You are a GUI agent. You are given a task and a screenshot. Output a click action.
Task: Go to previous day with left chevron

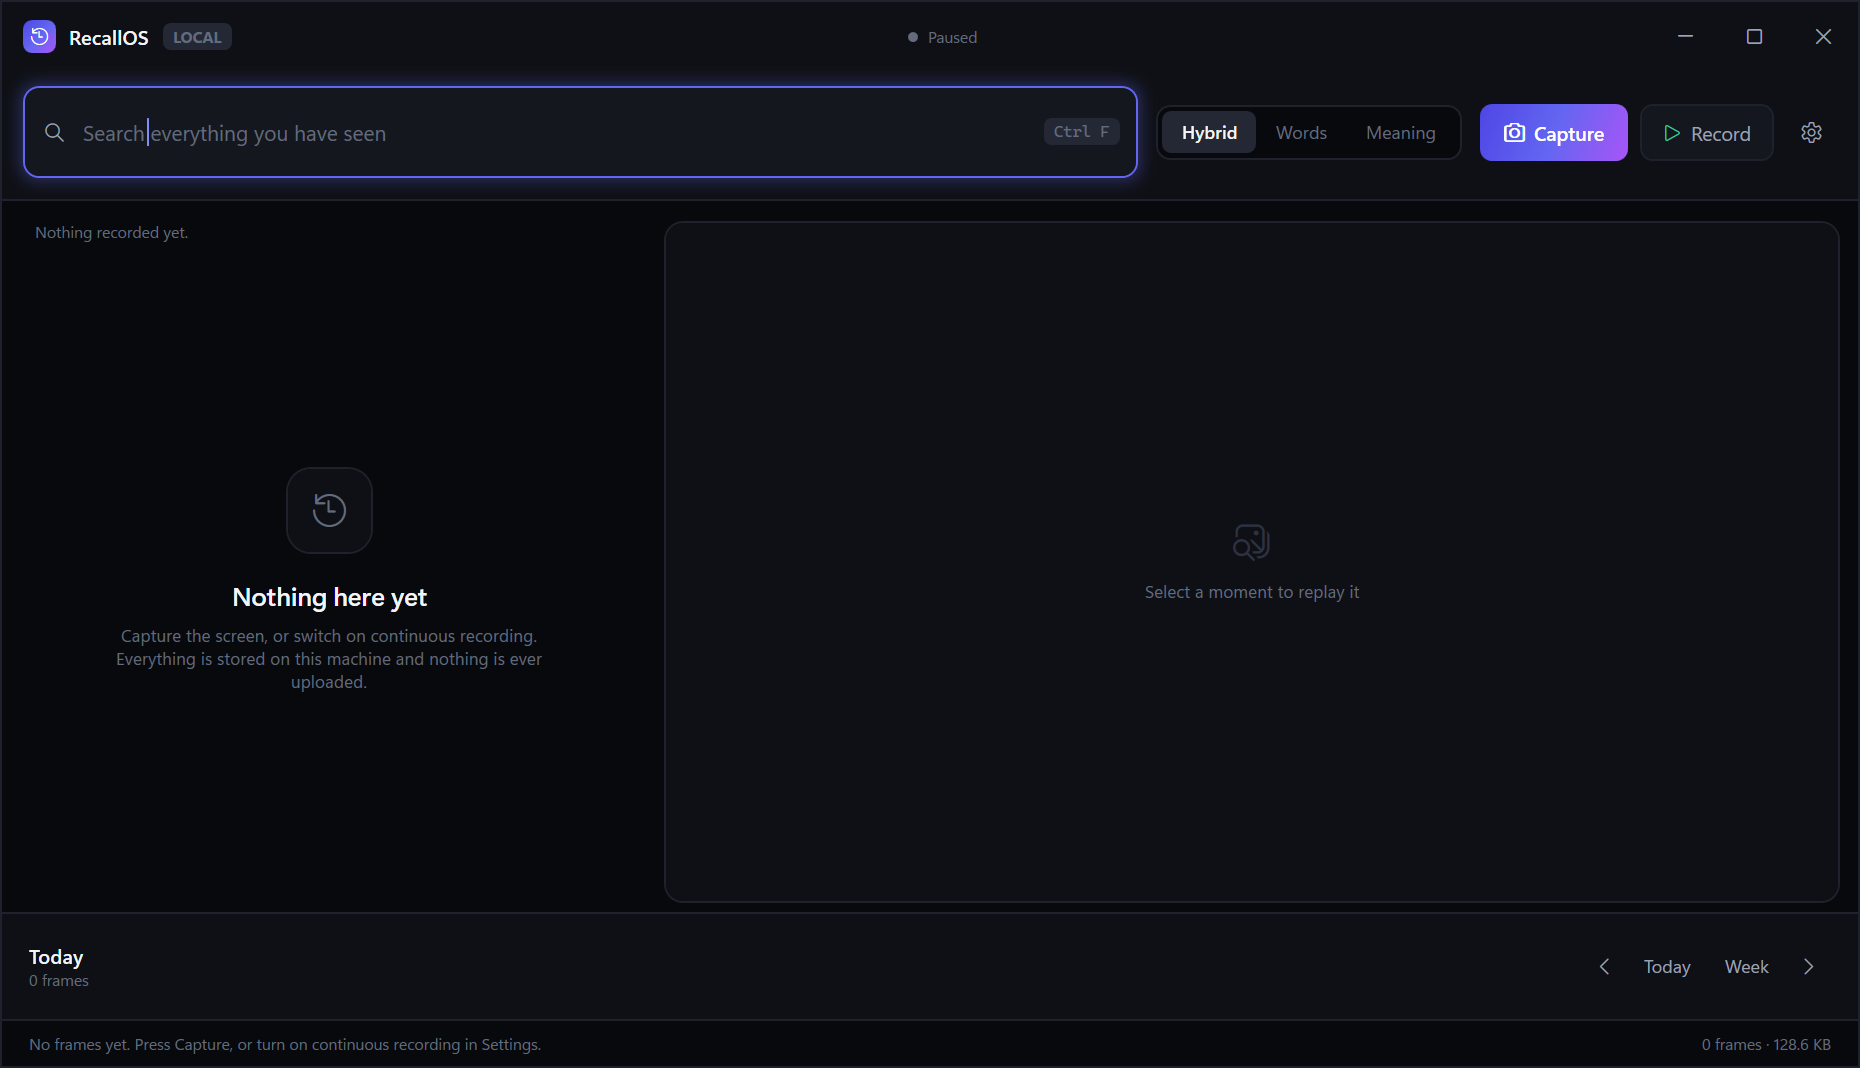(x=1604, y=966)
